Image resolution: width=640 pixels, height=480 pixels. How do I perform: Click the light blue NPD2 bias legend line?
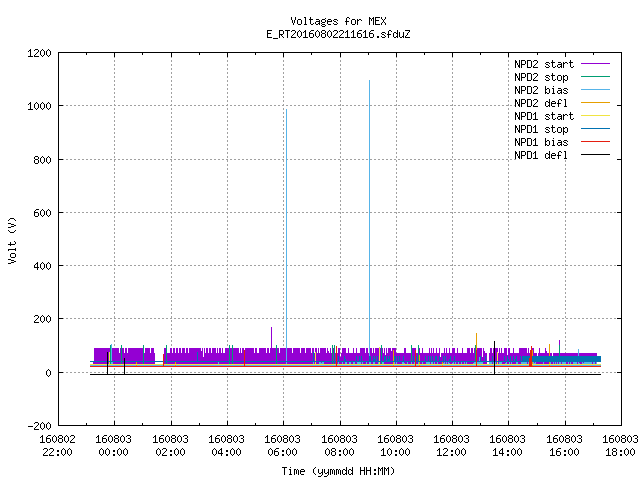[595, 90]
